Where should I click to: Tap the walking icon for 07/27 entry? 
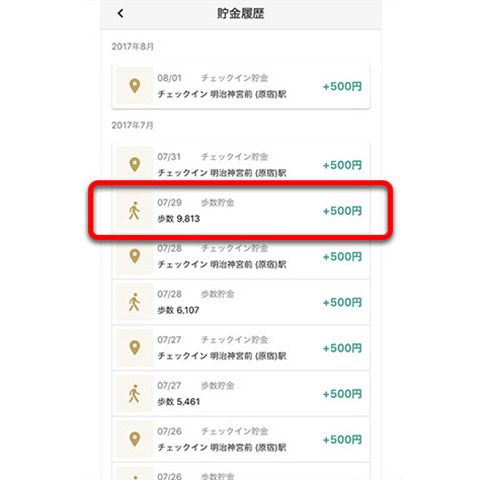tap(134, 394)
